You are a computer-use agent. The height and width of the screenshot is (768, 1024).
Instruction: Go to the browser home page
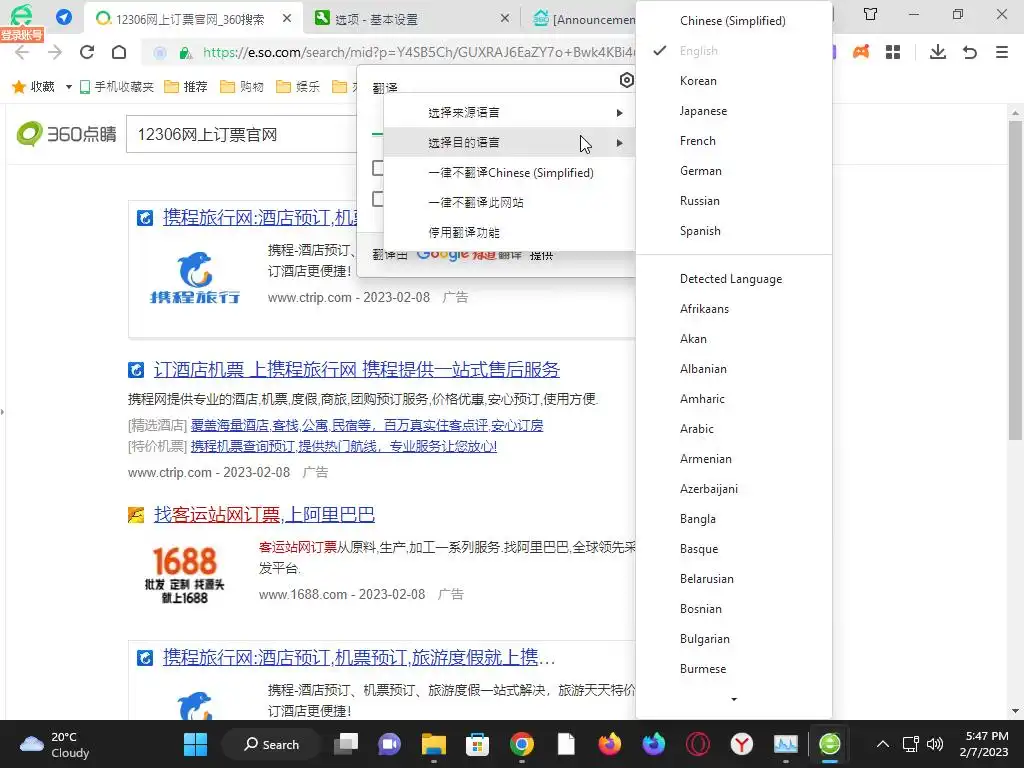(119, 52)
